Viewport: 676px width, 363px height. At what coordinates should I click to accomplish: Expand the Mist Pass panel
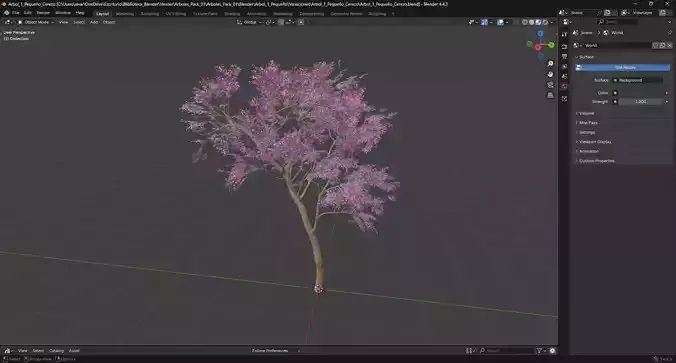point(587,123)
